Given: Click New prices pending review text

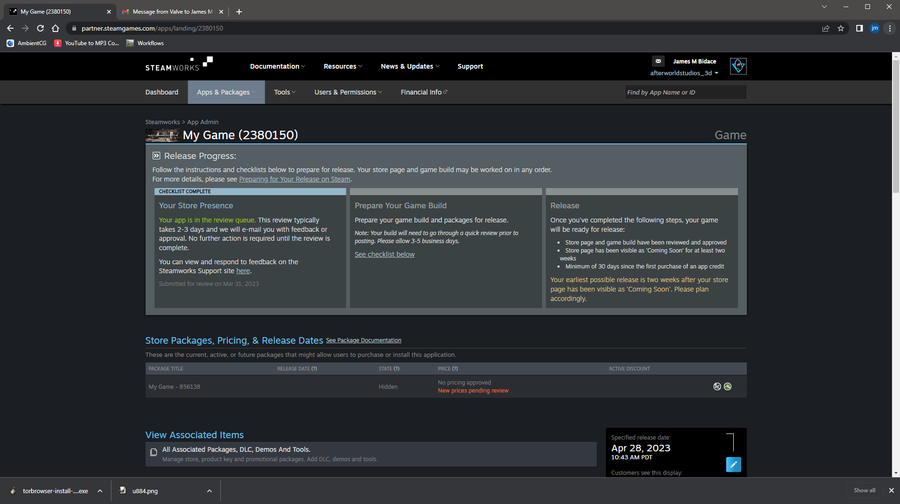Looking at the screenshot, I should [x=473, y=390].
